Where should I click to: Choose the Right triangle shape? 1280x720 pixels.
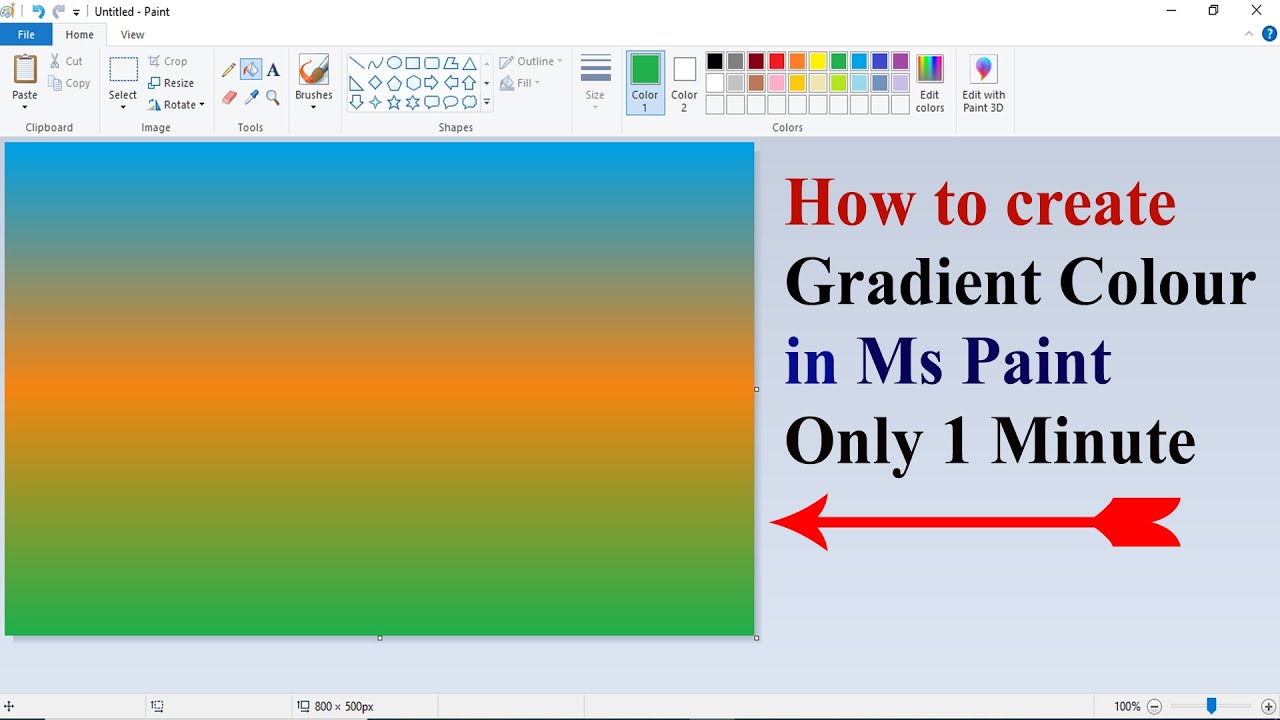click(356, 83)
